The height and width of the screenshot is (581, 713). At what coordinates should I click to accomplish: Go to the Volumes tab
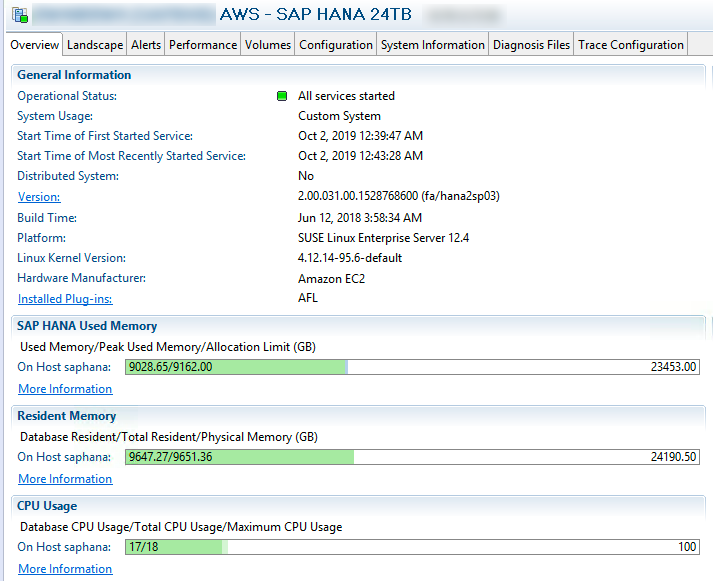(268, 45)
